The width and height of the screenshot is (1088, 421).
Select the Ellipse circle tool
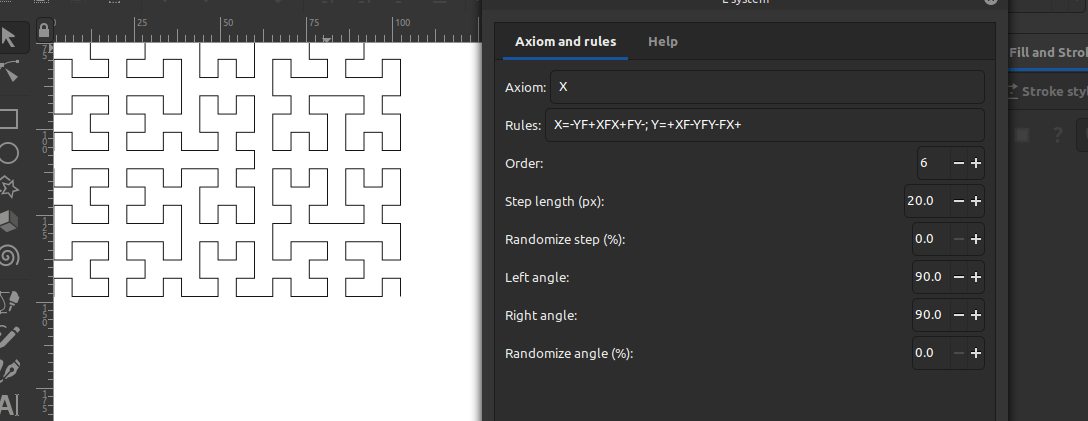pos(8,153)
